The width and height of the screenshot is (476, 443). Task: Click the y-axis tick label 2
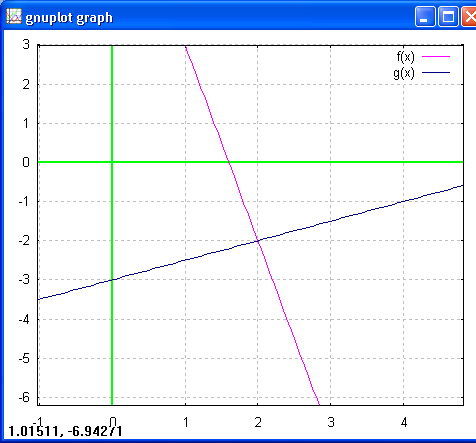point(26,84)
